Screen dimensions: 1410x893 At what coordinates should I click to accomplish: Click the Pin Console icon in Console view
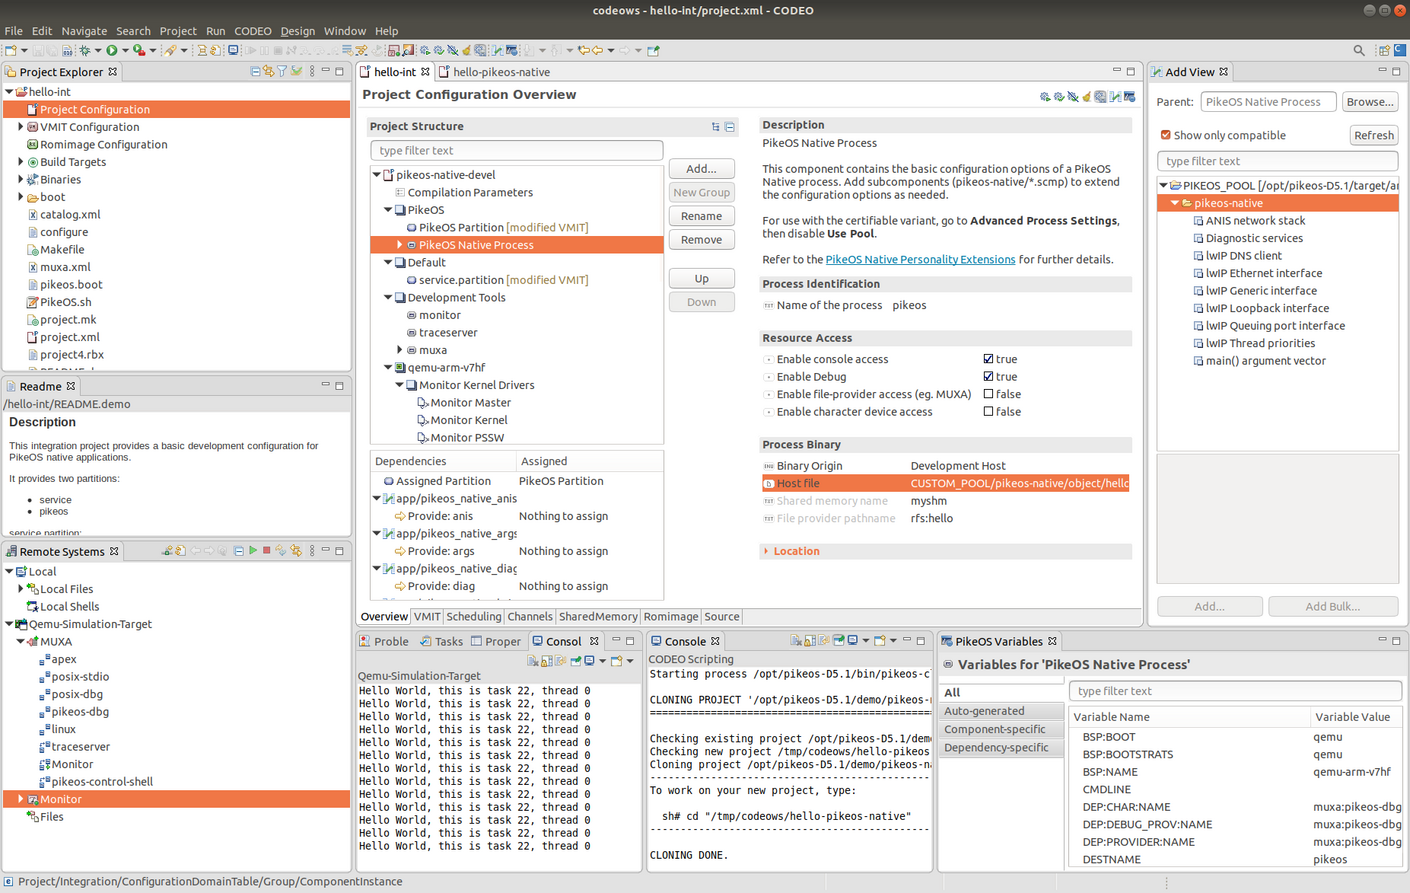click(839, 641)
